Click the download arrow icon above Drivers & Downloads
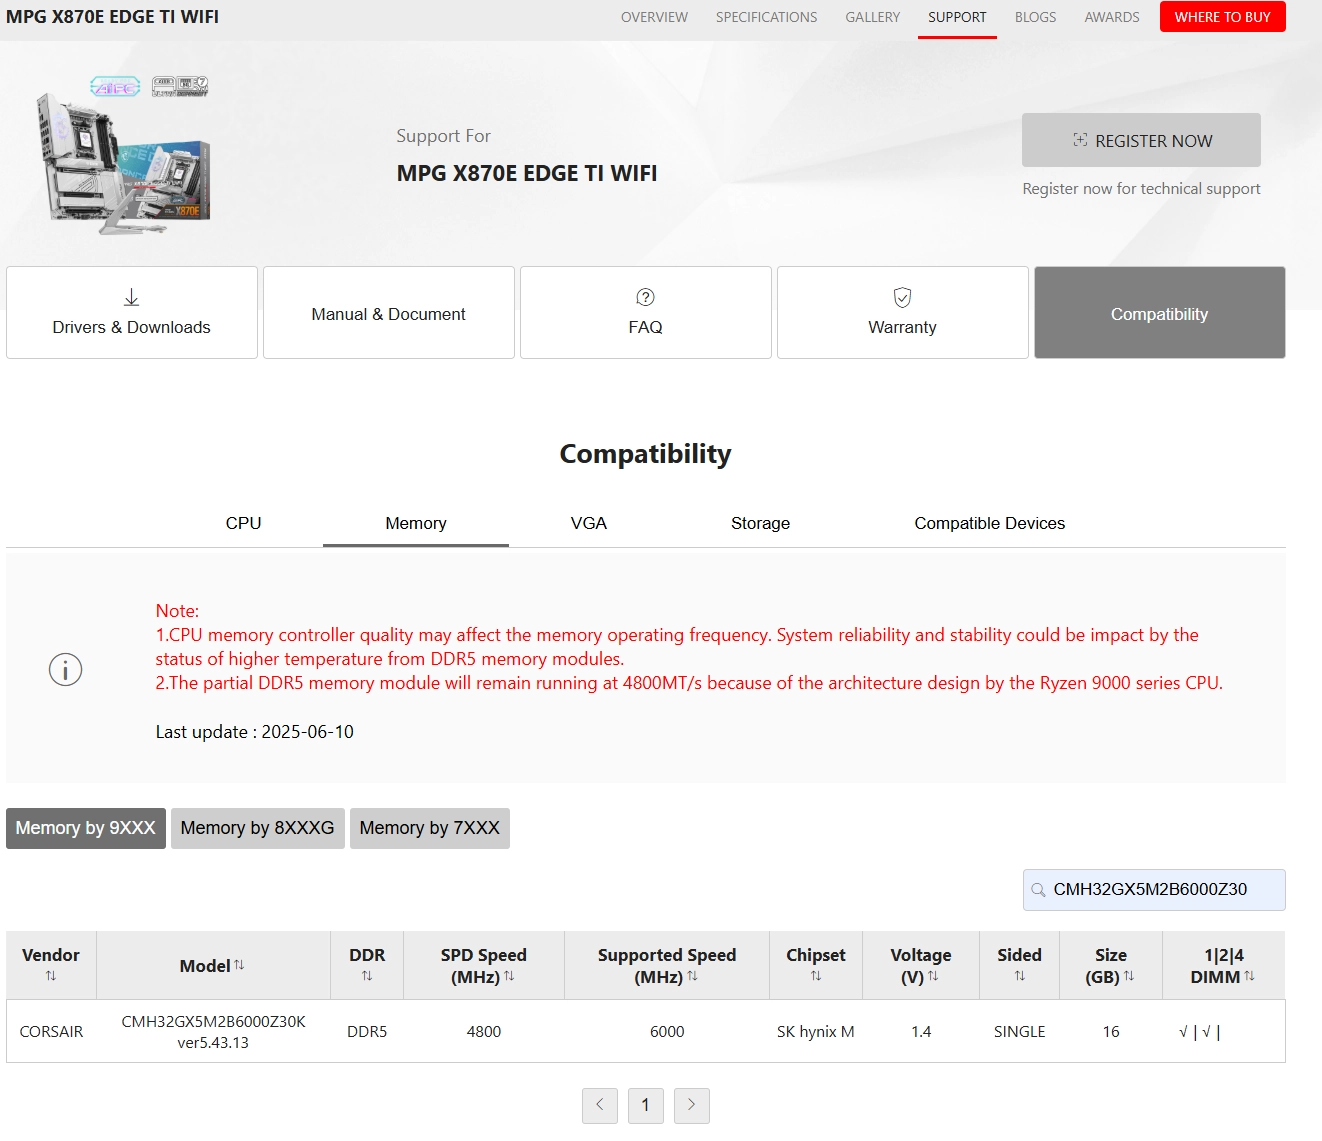This screenshot has height=1141, width=1322. pos(131,297)
